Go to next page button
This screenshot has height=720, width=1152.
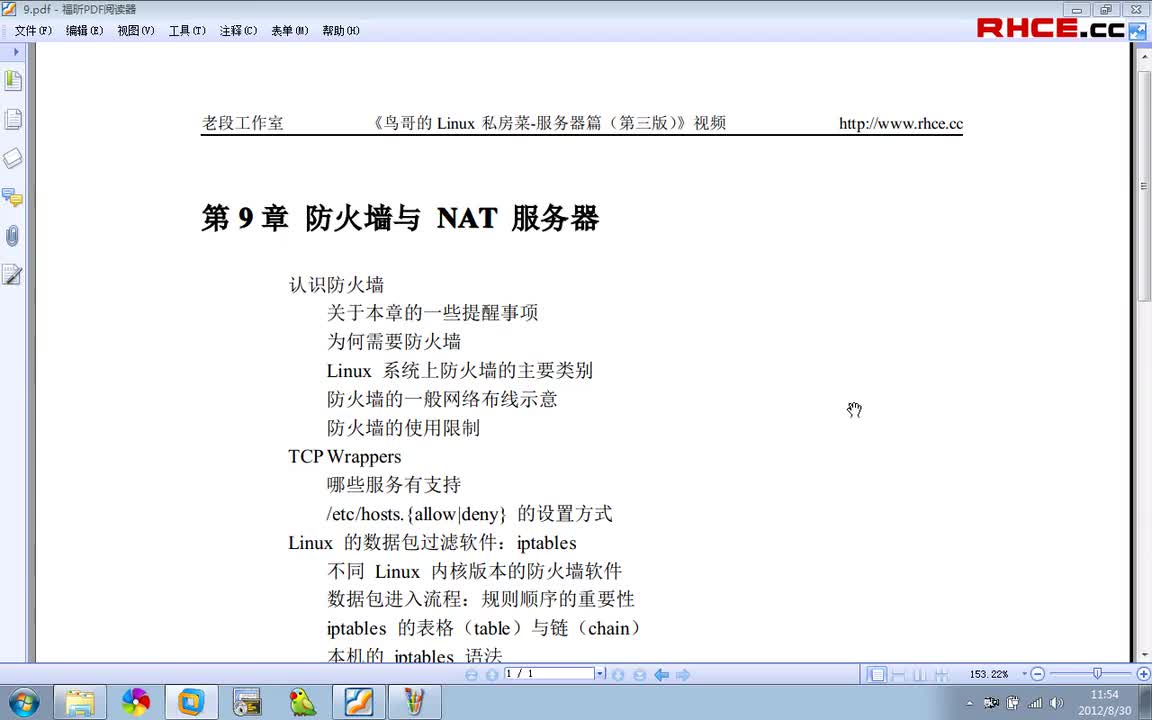pyautogui.click(x=619, y=674)
